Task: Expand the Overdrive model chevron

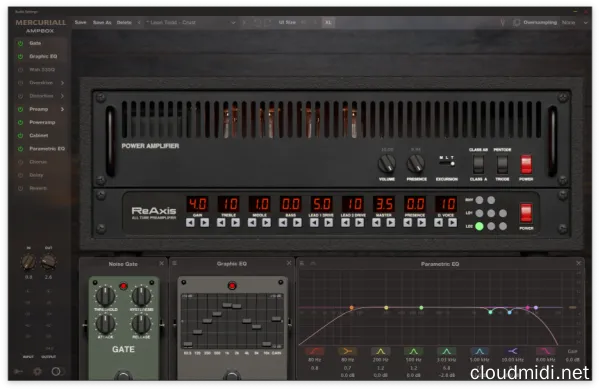Action: pyautogui.click(x=62, y=83)
